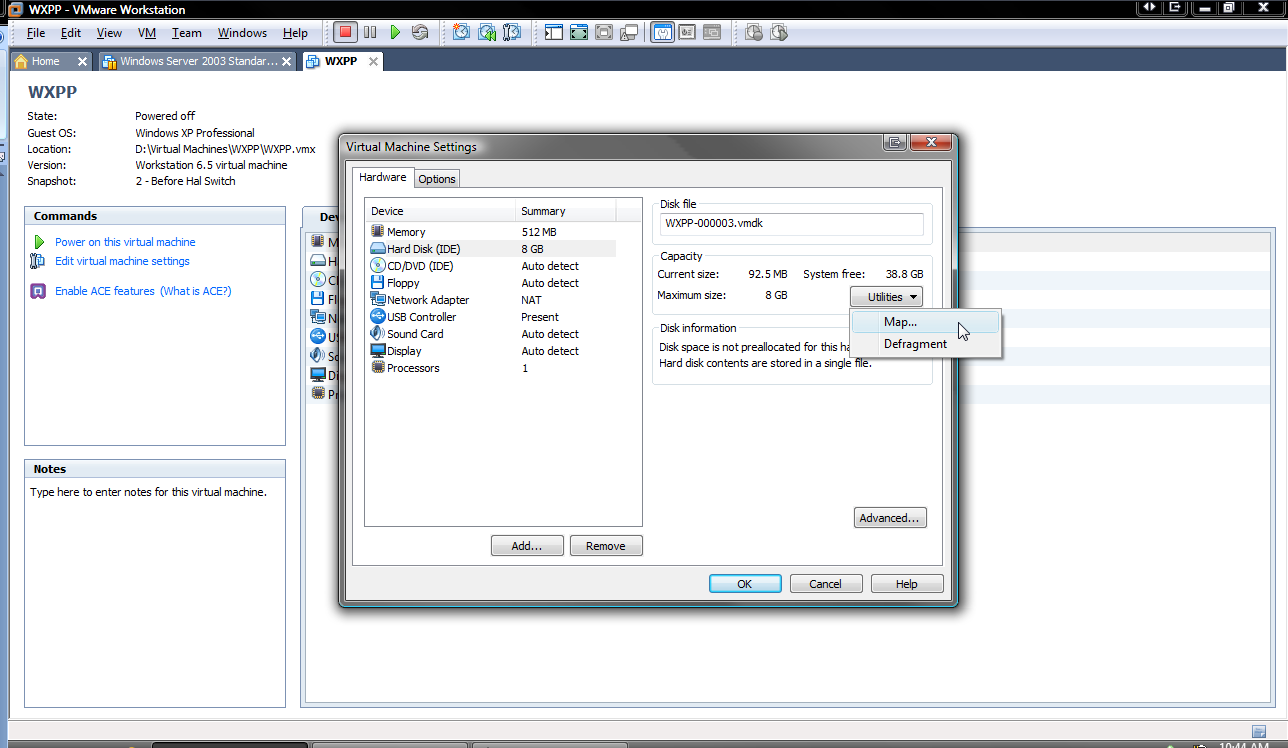Click the Reset toolbar icon
Image resolution: width=1288 pixels, height=748 pixels.
click(x=420, y=32)
